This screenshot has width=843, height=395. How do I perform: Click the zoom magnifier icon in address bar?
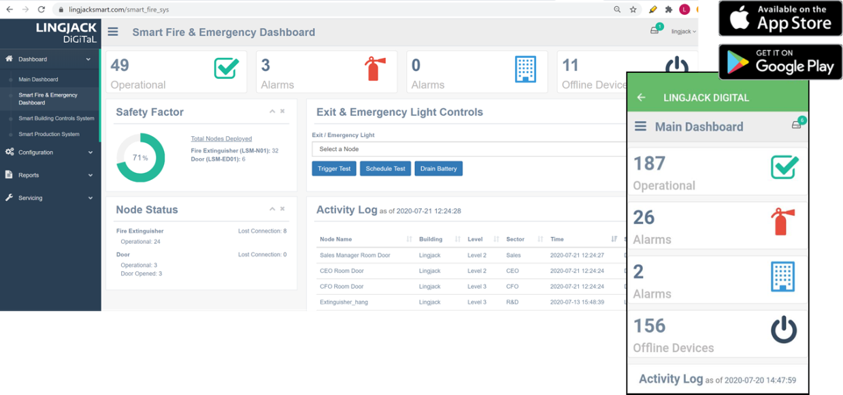(x=617, y=10)
